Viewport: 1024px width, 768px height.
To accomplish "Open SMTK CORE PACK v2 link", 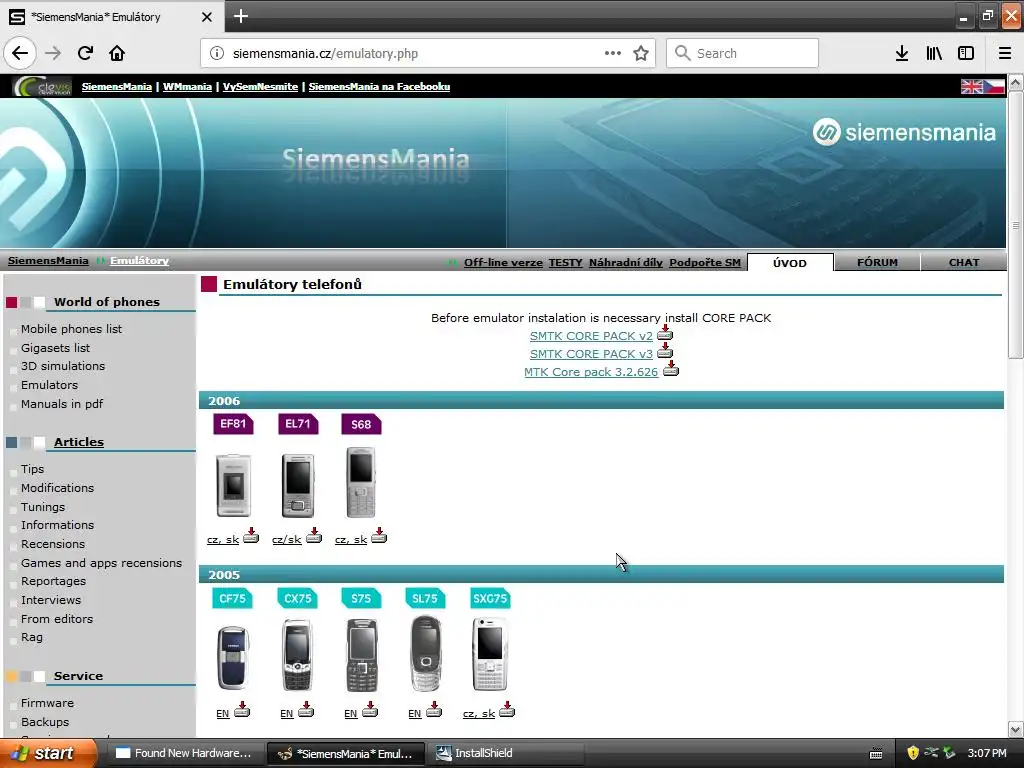I will [591, 336].
